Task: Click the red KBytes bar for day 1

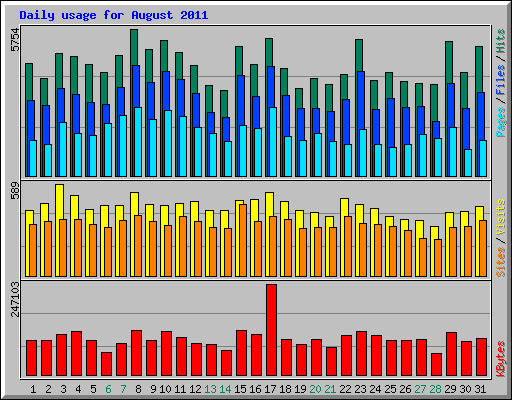Action: coord(31,358)
